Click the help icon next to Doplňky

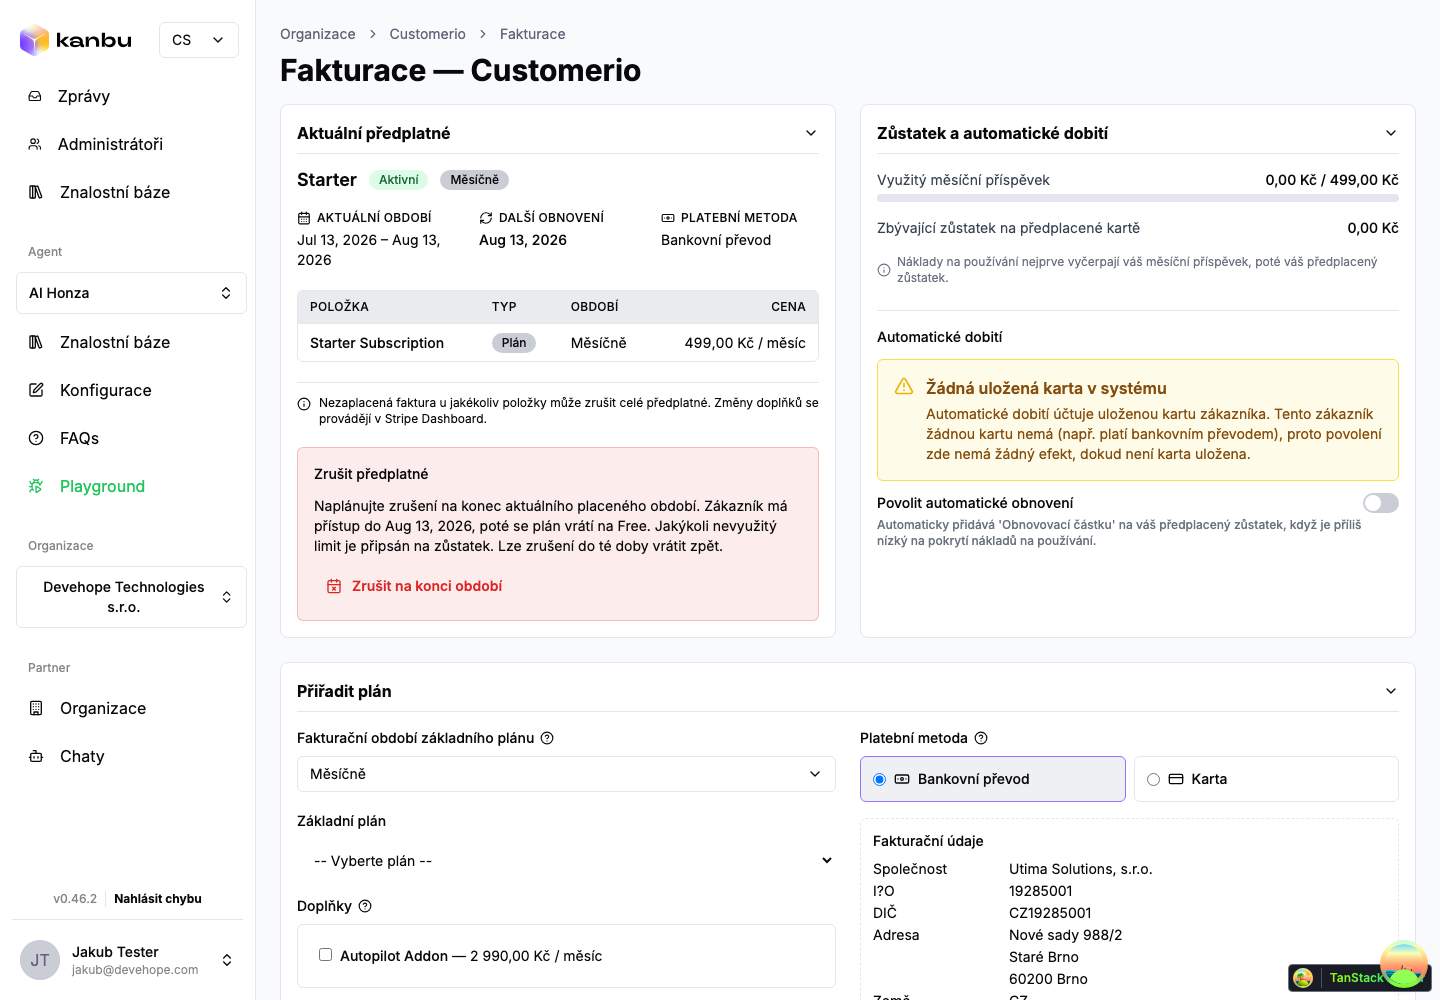365,906
